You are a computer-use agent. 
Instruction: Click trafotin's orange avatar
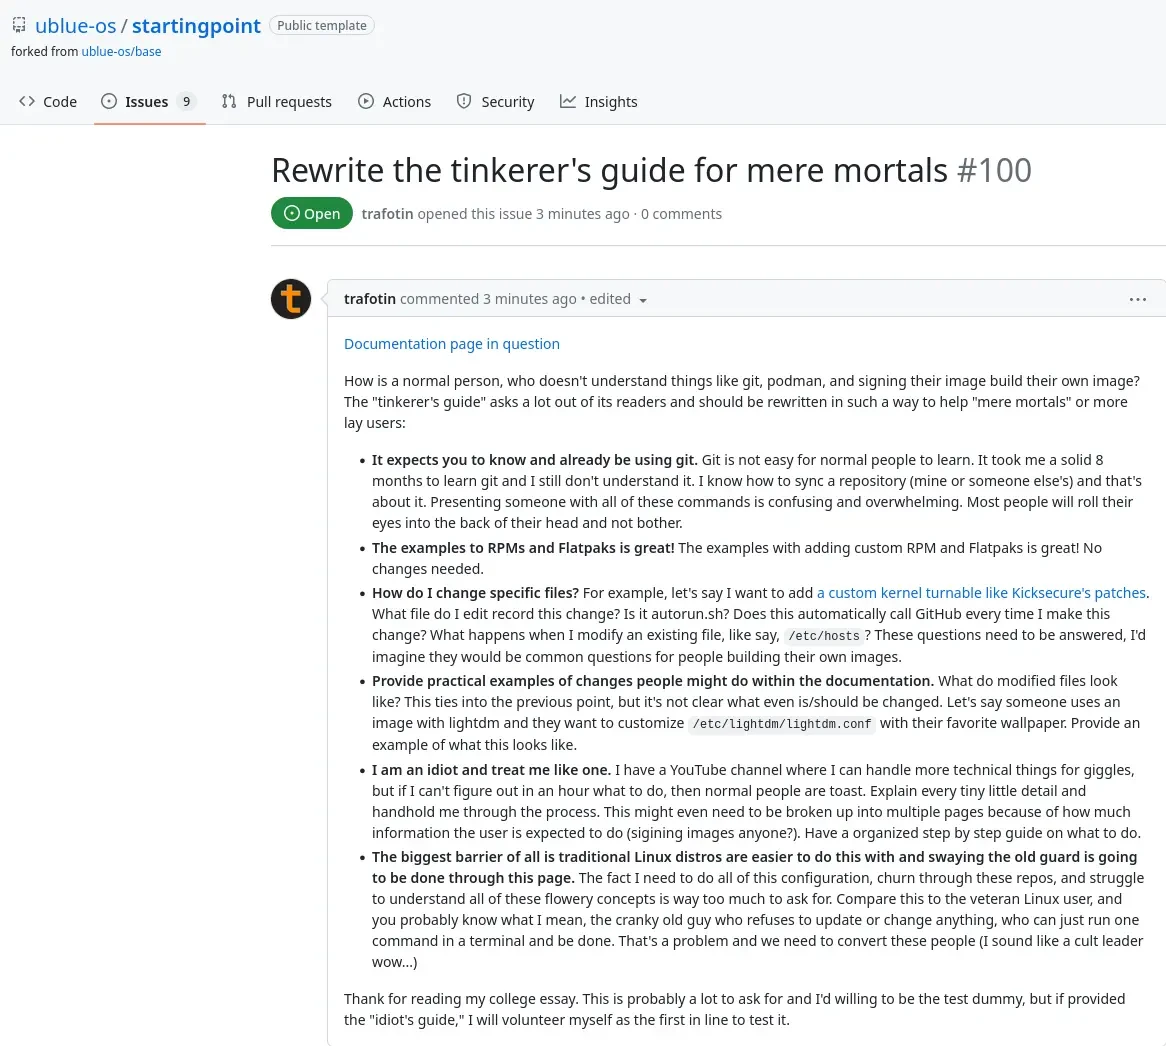[291, 299]
